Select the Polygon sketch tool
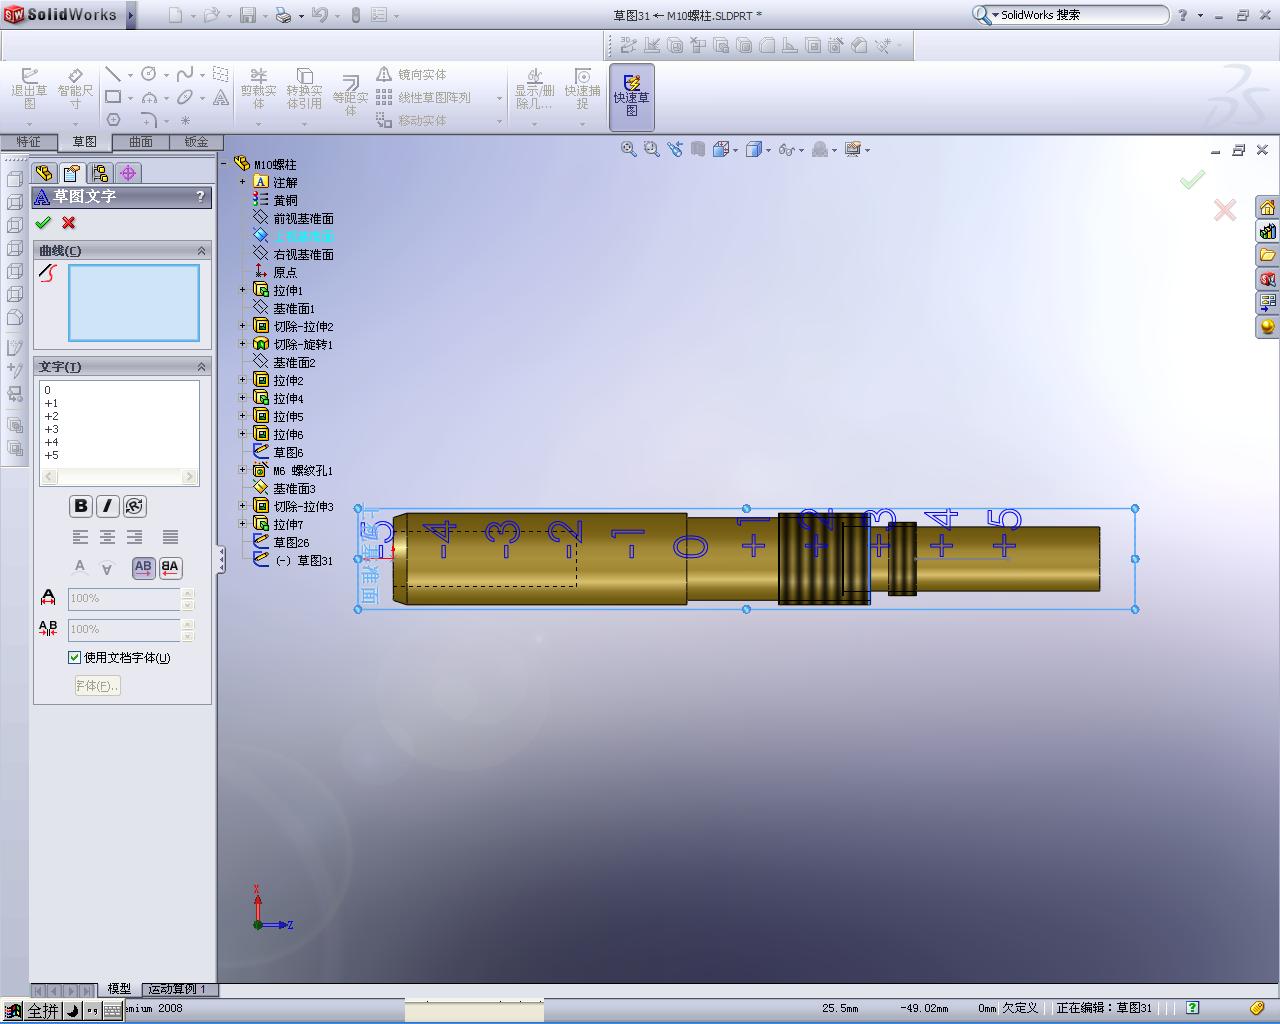 coord(113,120)
